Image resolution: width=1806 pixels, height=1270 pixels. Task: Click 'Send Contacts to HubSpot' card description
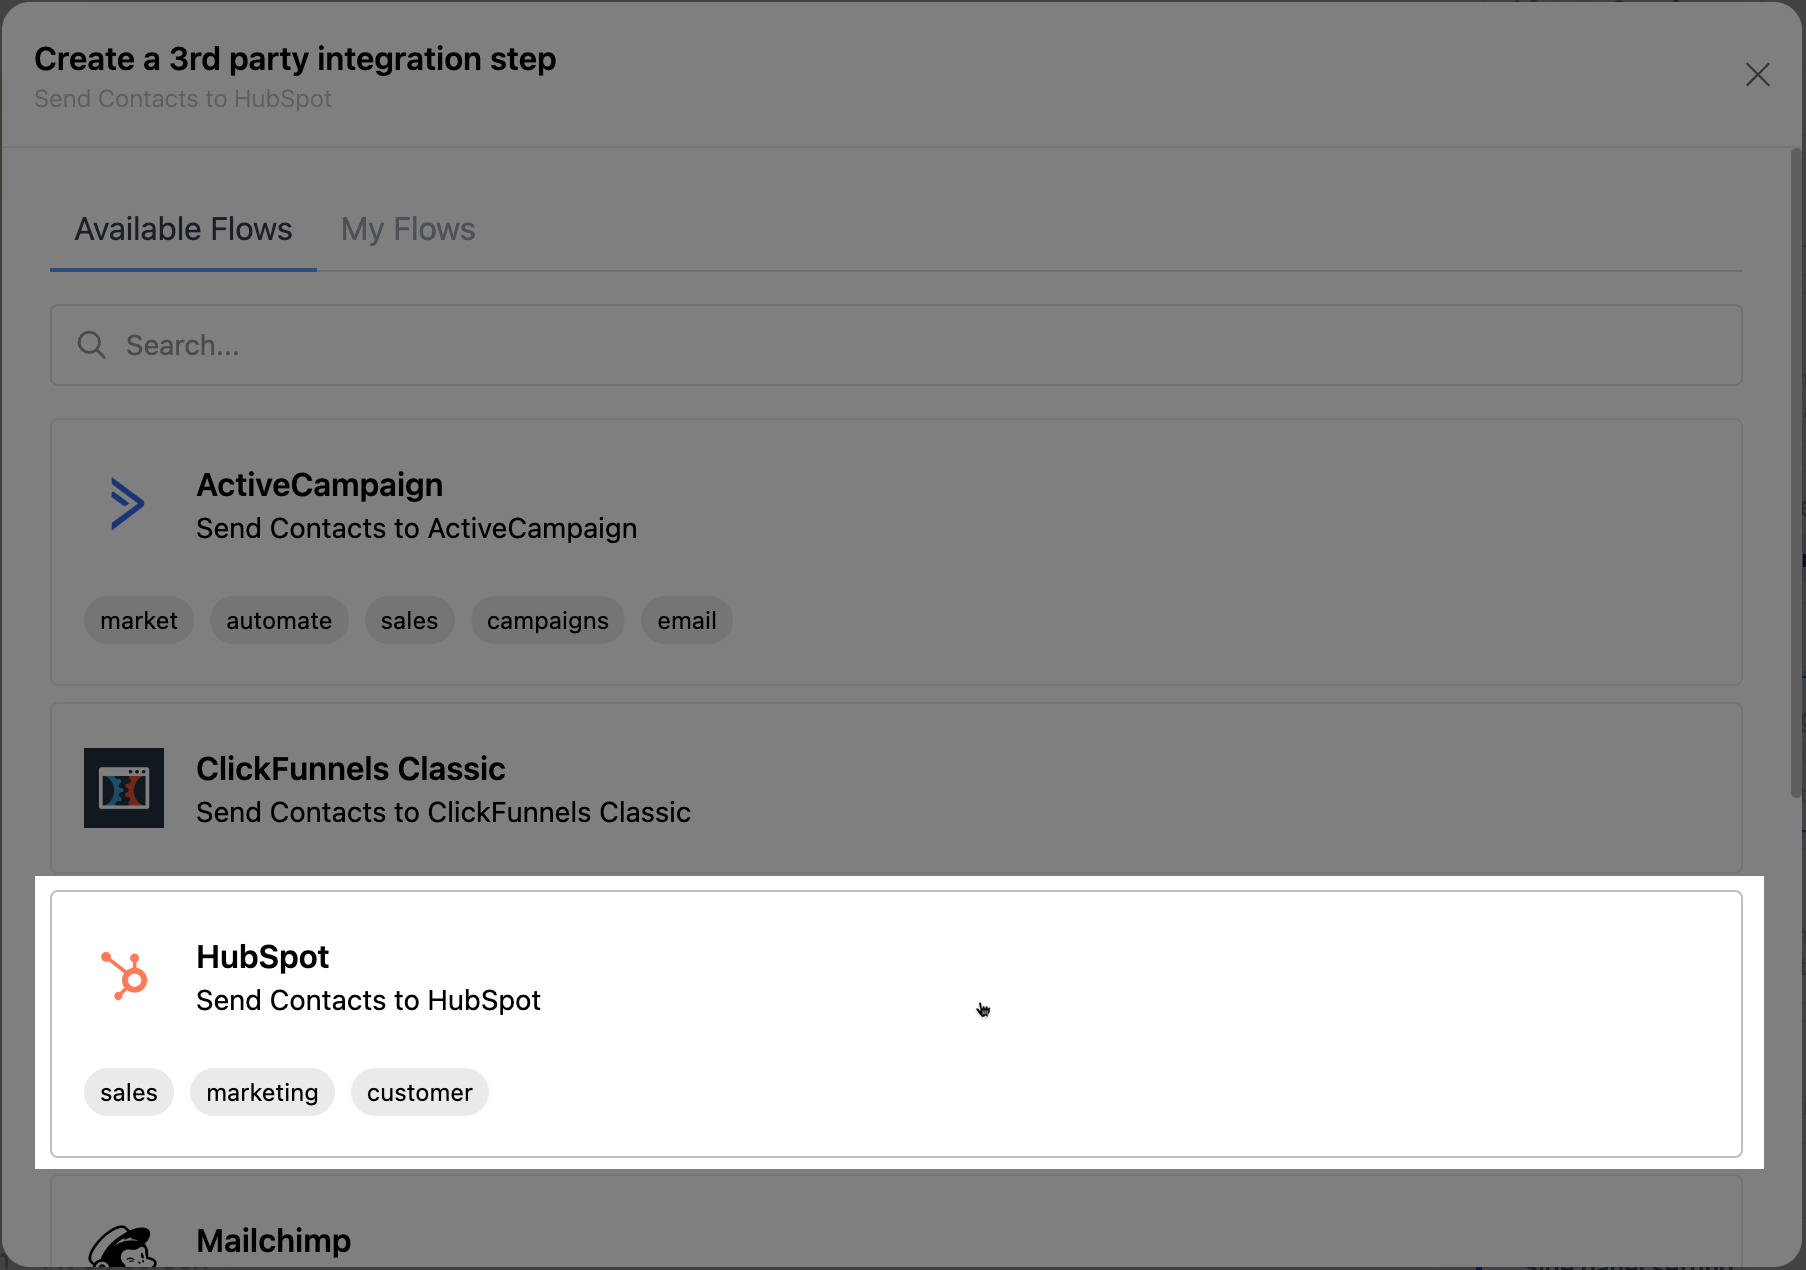pos(369,1000)
